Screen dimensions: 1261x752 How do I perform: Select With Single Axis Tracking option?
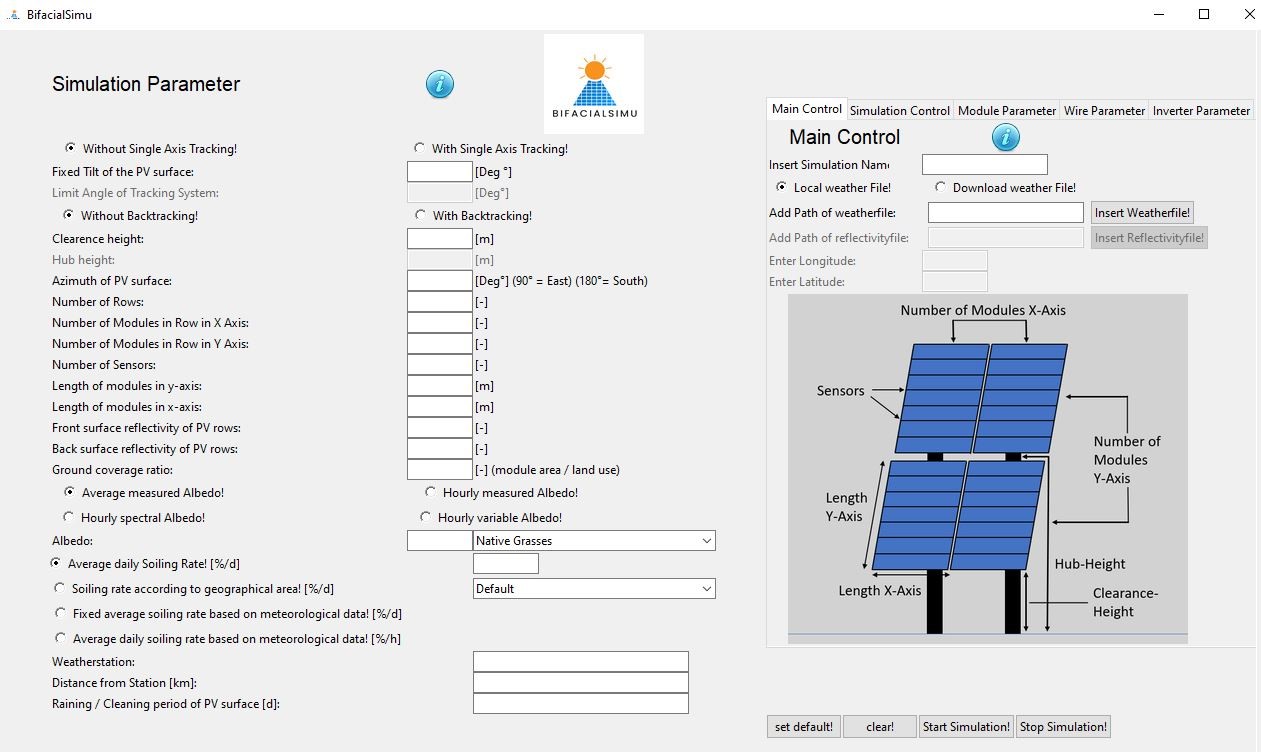click(x=420, y=148)
